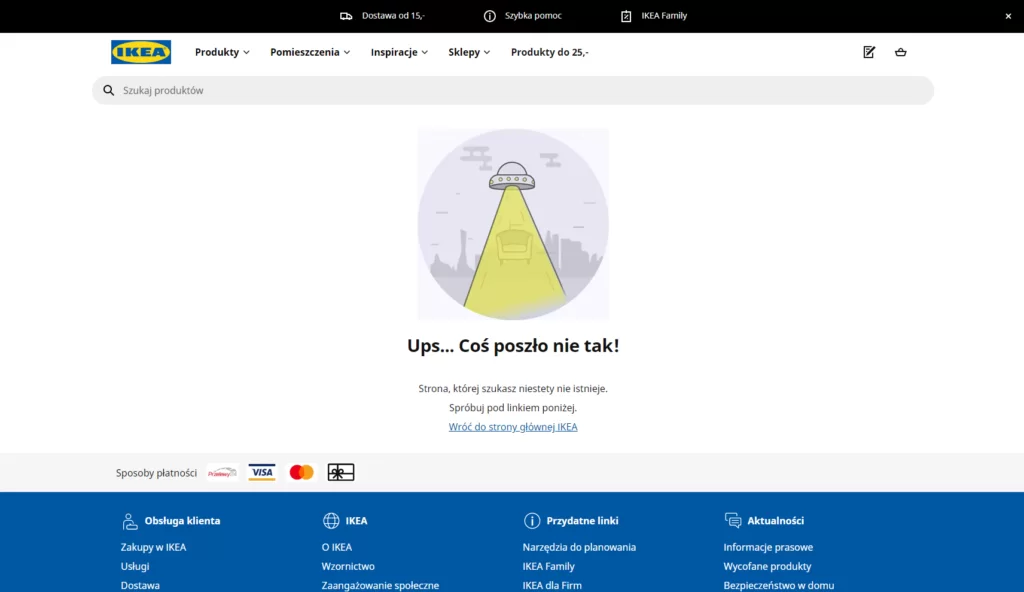The image size is (1024, 592).
Task: Click the VISA payment logo
Action: pyautogui.click(x=262, y=472)
